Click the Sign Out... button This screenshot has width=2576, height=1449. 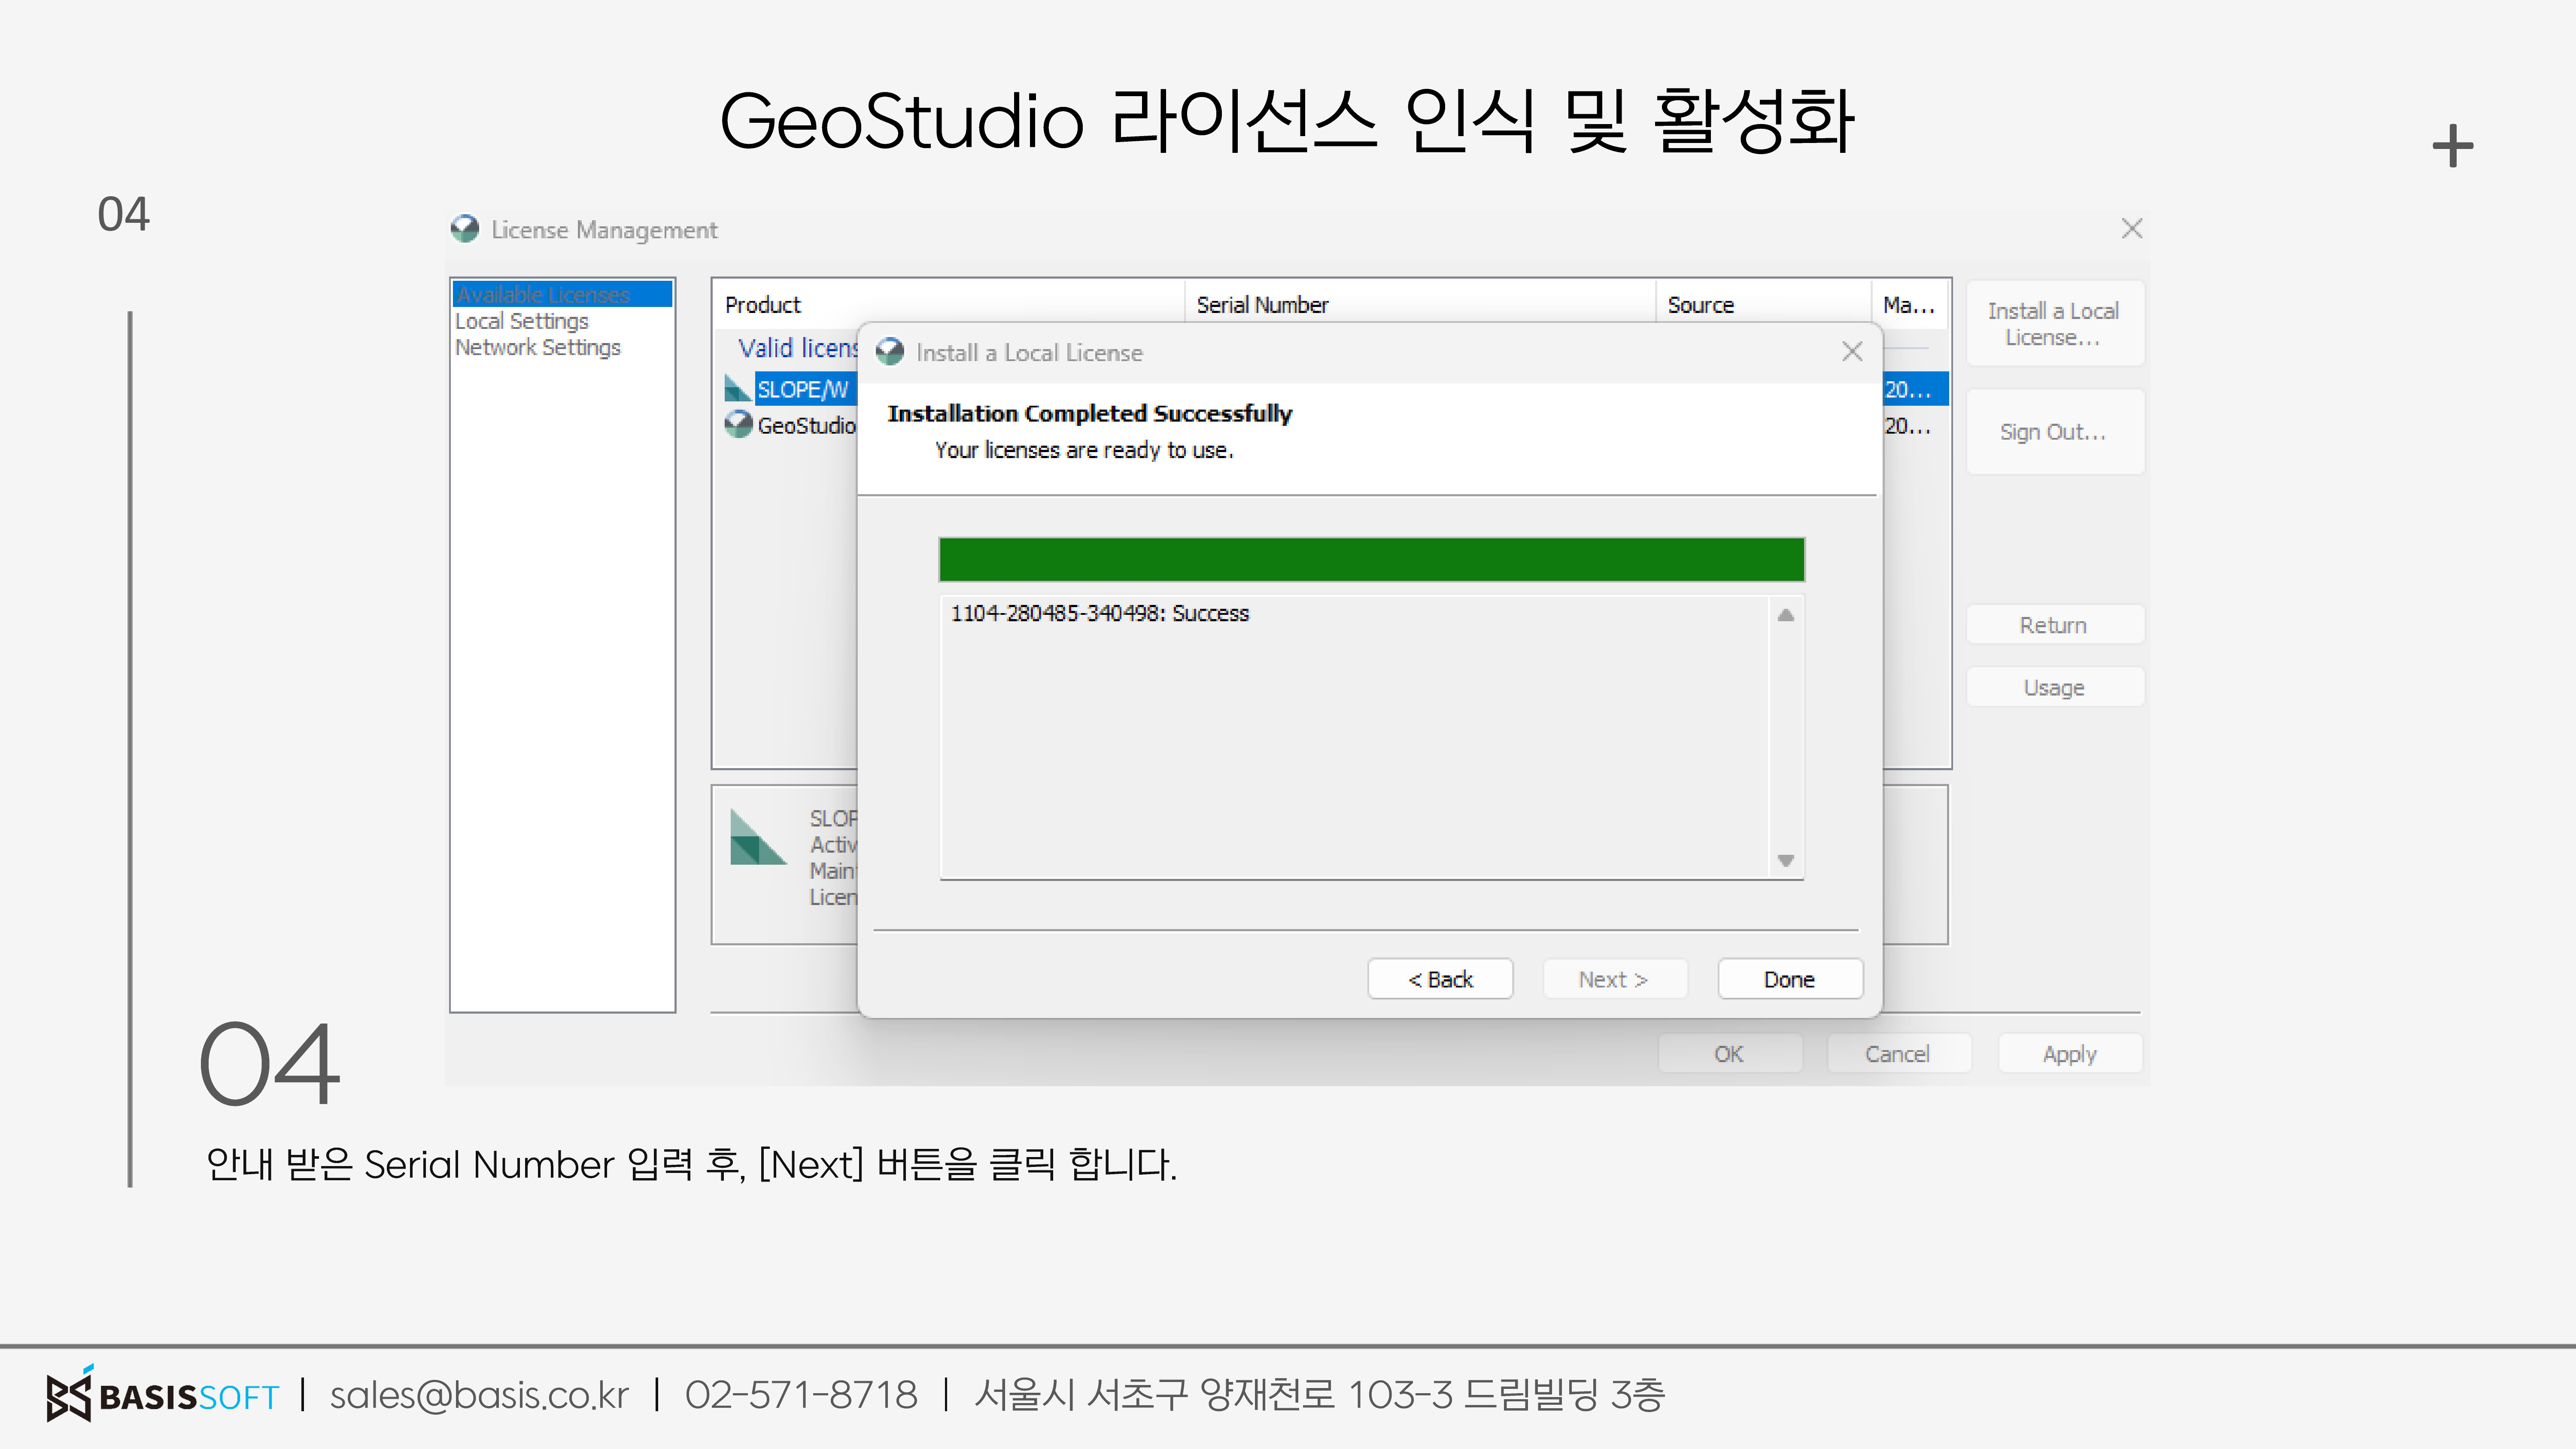coord(2054,432)
